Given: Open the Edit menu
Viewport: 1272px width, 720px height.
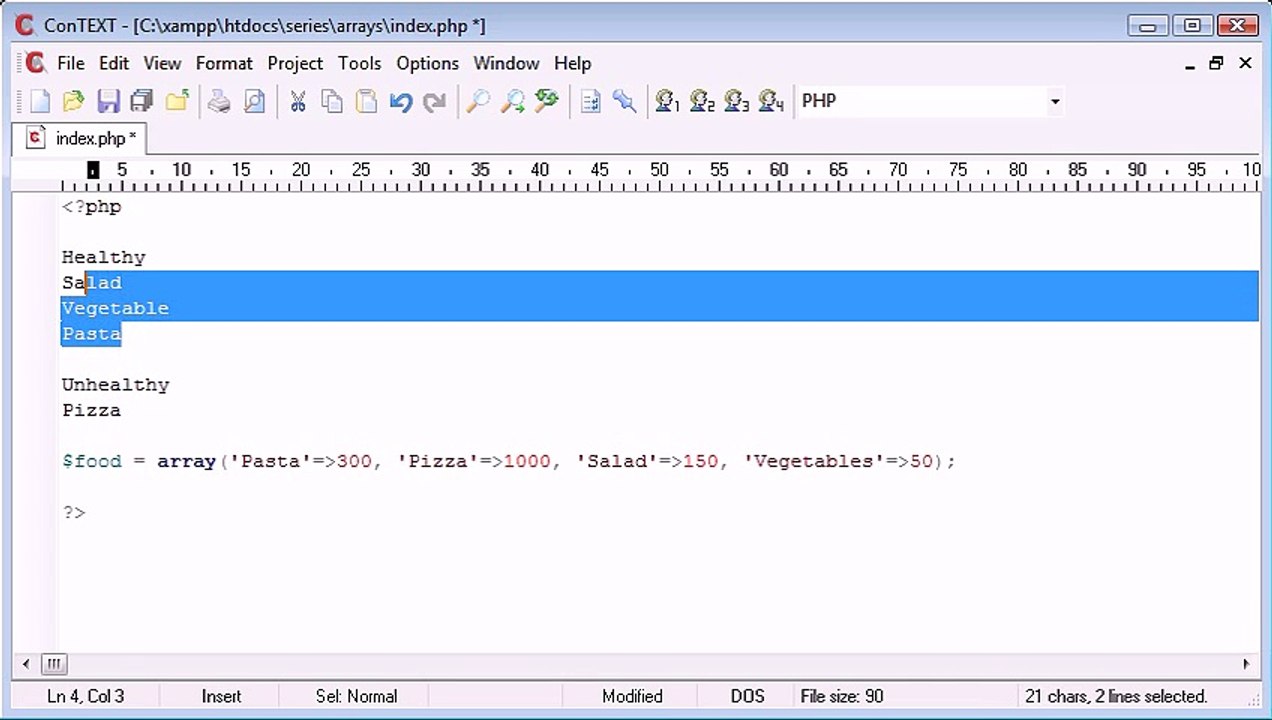Looking at the screenshot, I should point(114,63).
